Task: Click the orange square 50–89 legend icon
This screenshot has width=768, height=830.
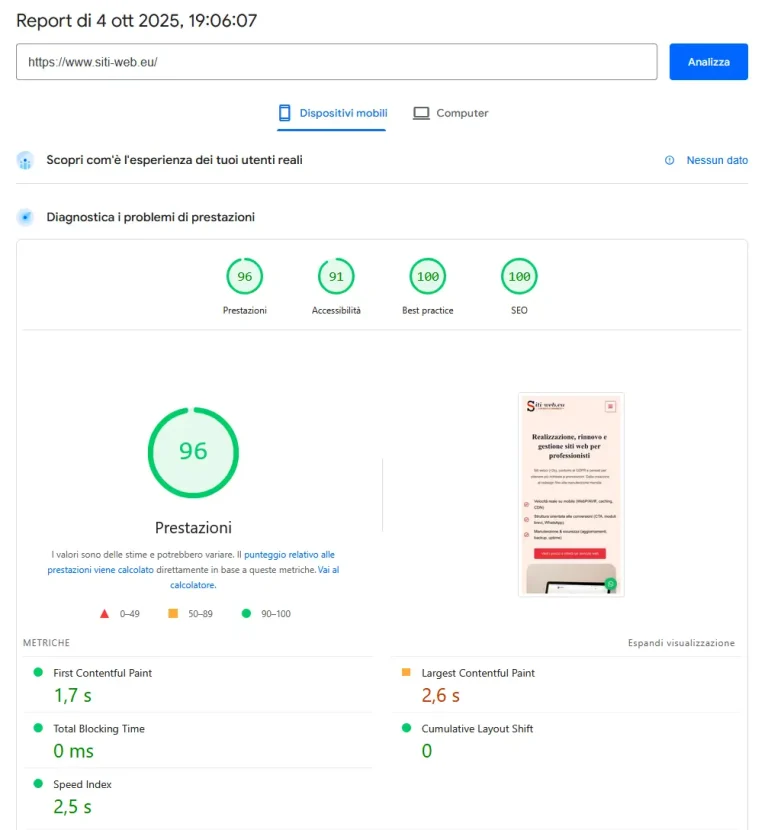Action: 173,614
